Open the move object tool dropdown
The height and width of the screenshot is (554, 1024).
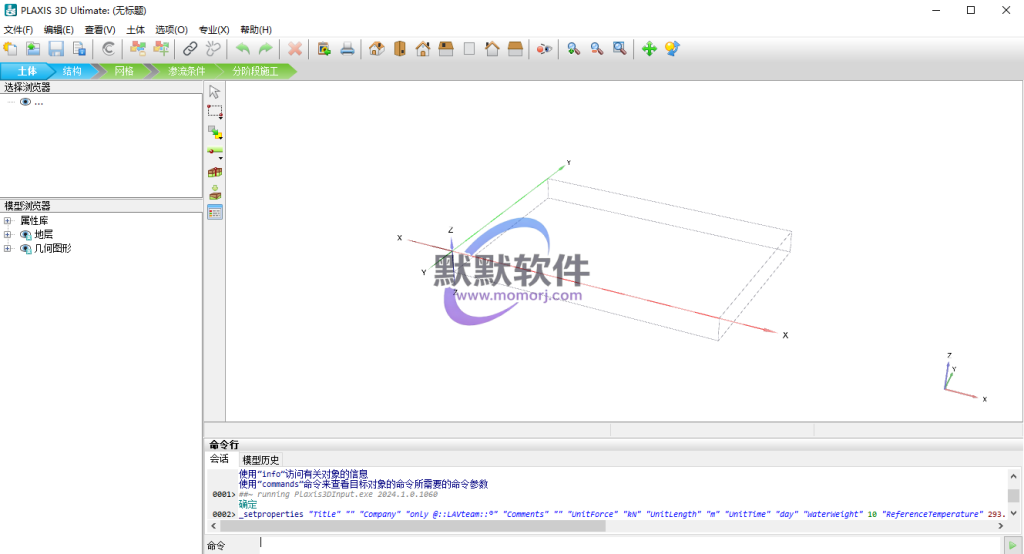pyautogui.click(x=215, y=132)
